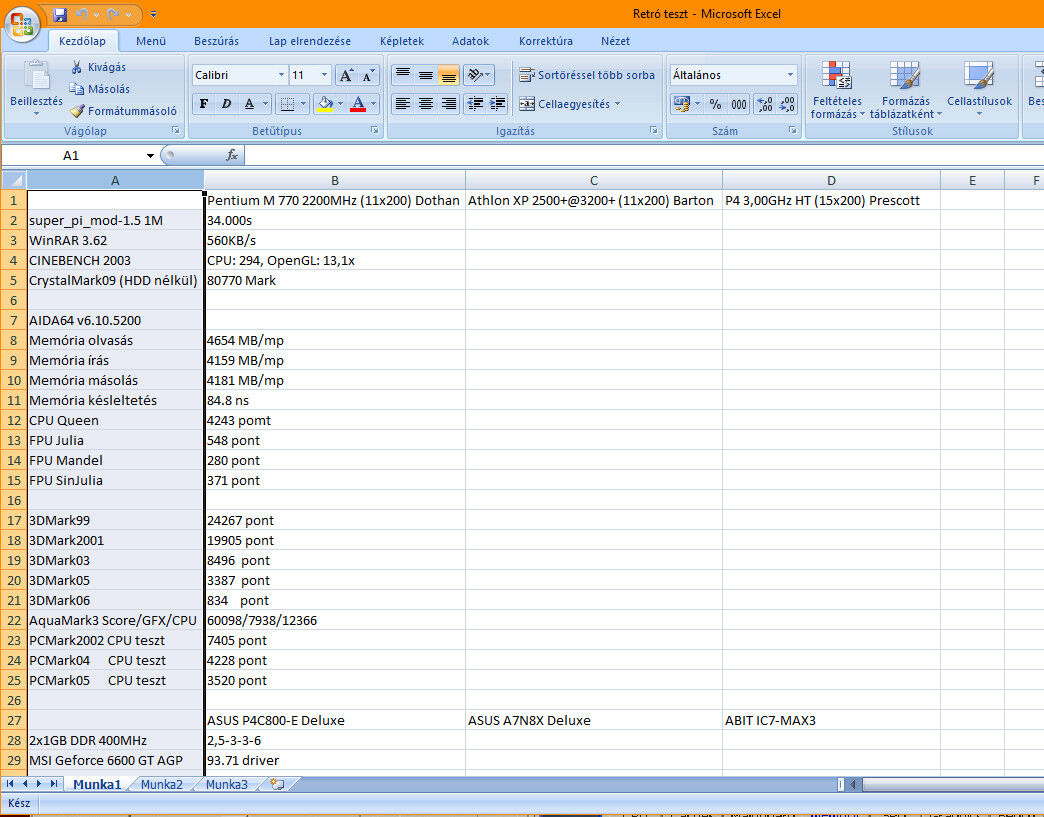Set middle vertical alignment
1044x817 pixels.
(425, 75)
